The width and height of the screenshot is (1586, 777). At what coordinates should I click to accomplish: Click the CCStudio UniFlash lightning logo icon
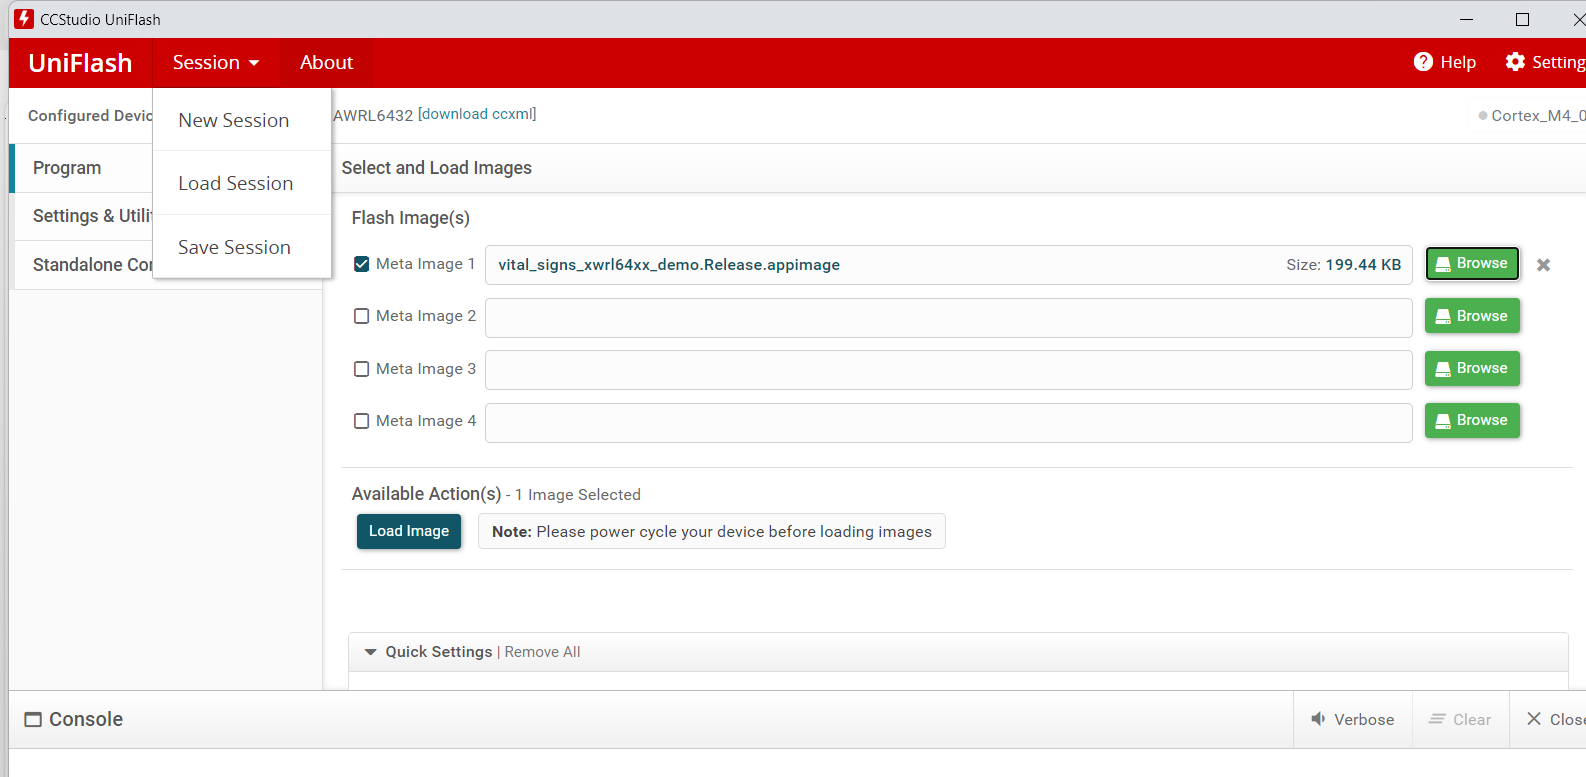point(24,19)
